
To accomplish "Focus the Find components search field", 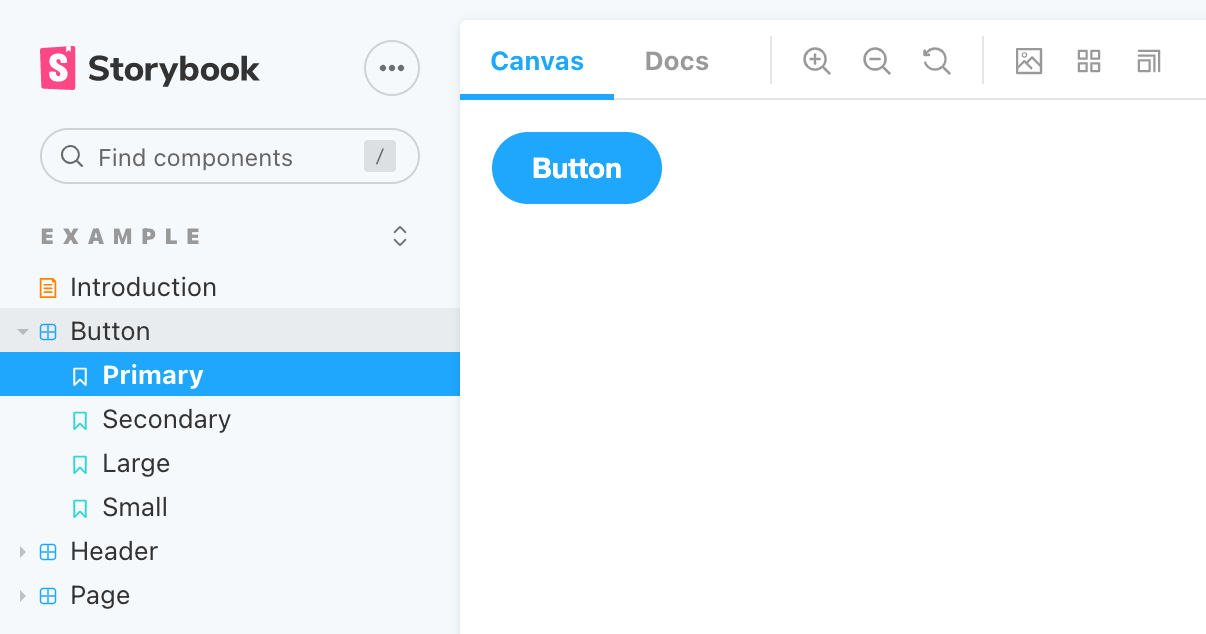I will pyautogui.click(x=230, y=157).
